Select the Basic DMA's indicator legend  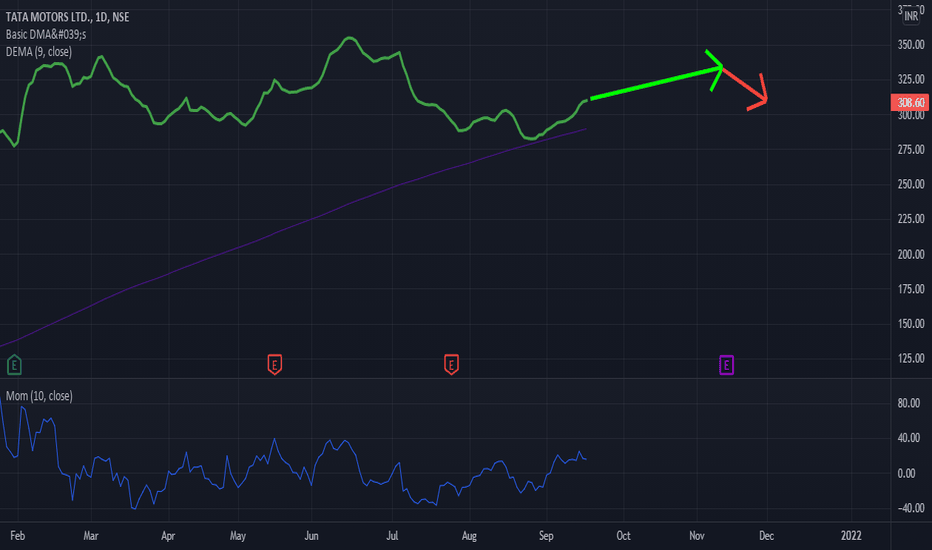click(x=46, y=34)
